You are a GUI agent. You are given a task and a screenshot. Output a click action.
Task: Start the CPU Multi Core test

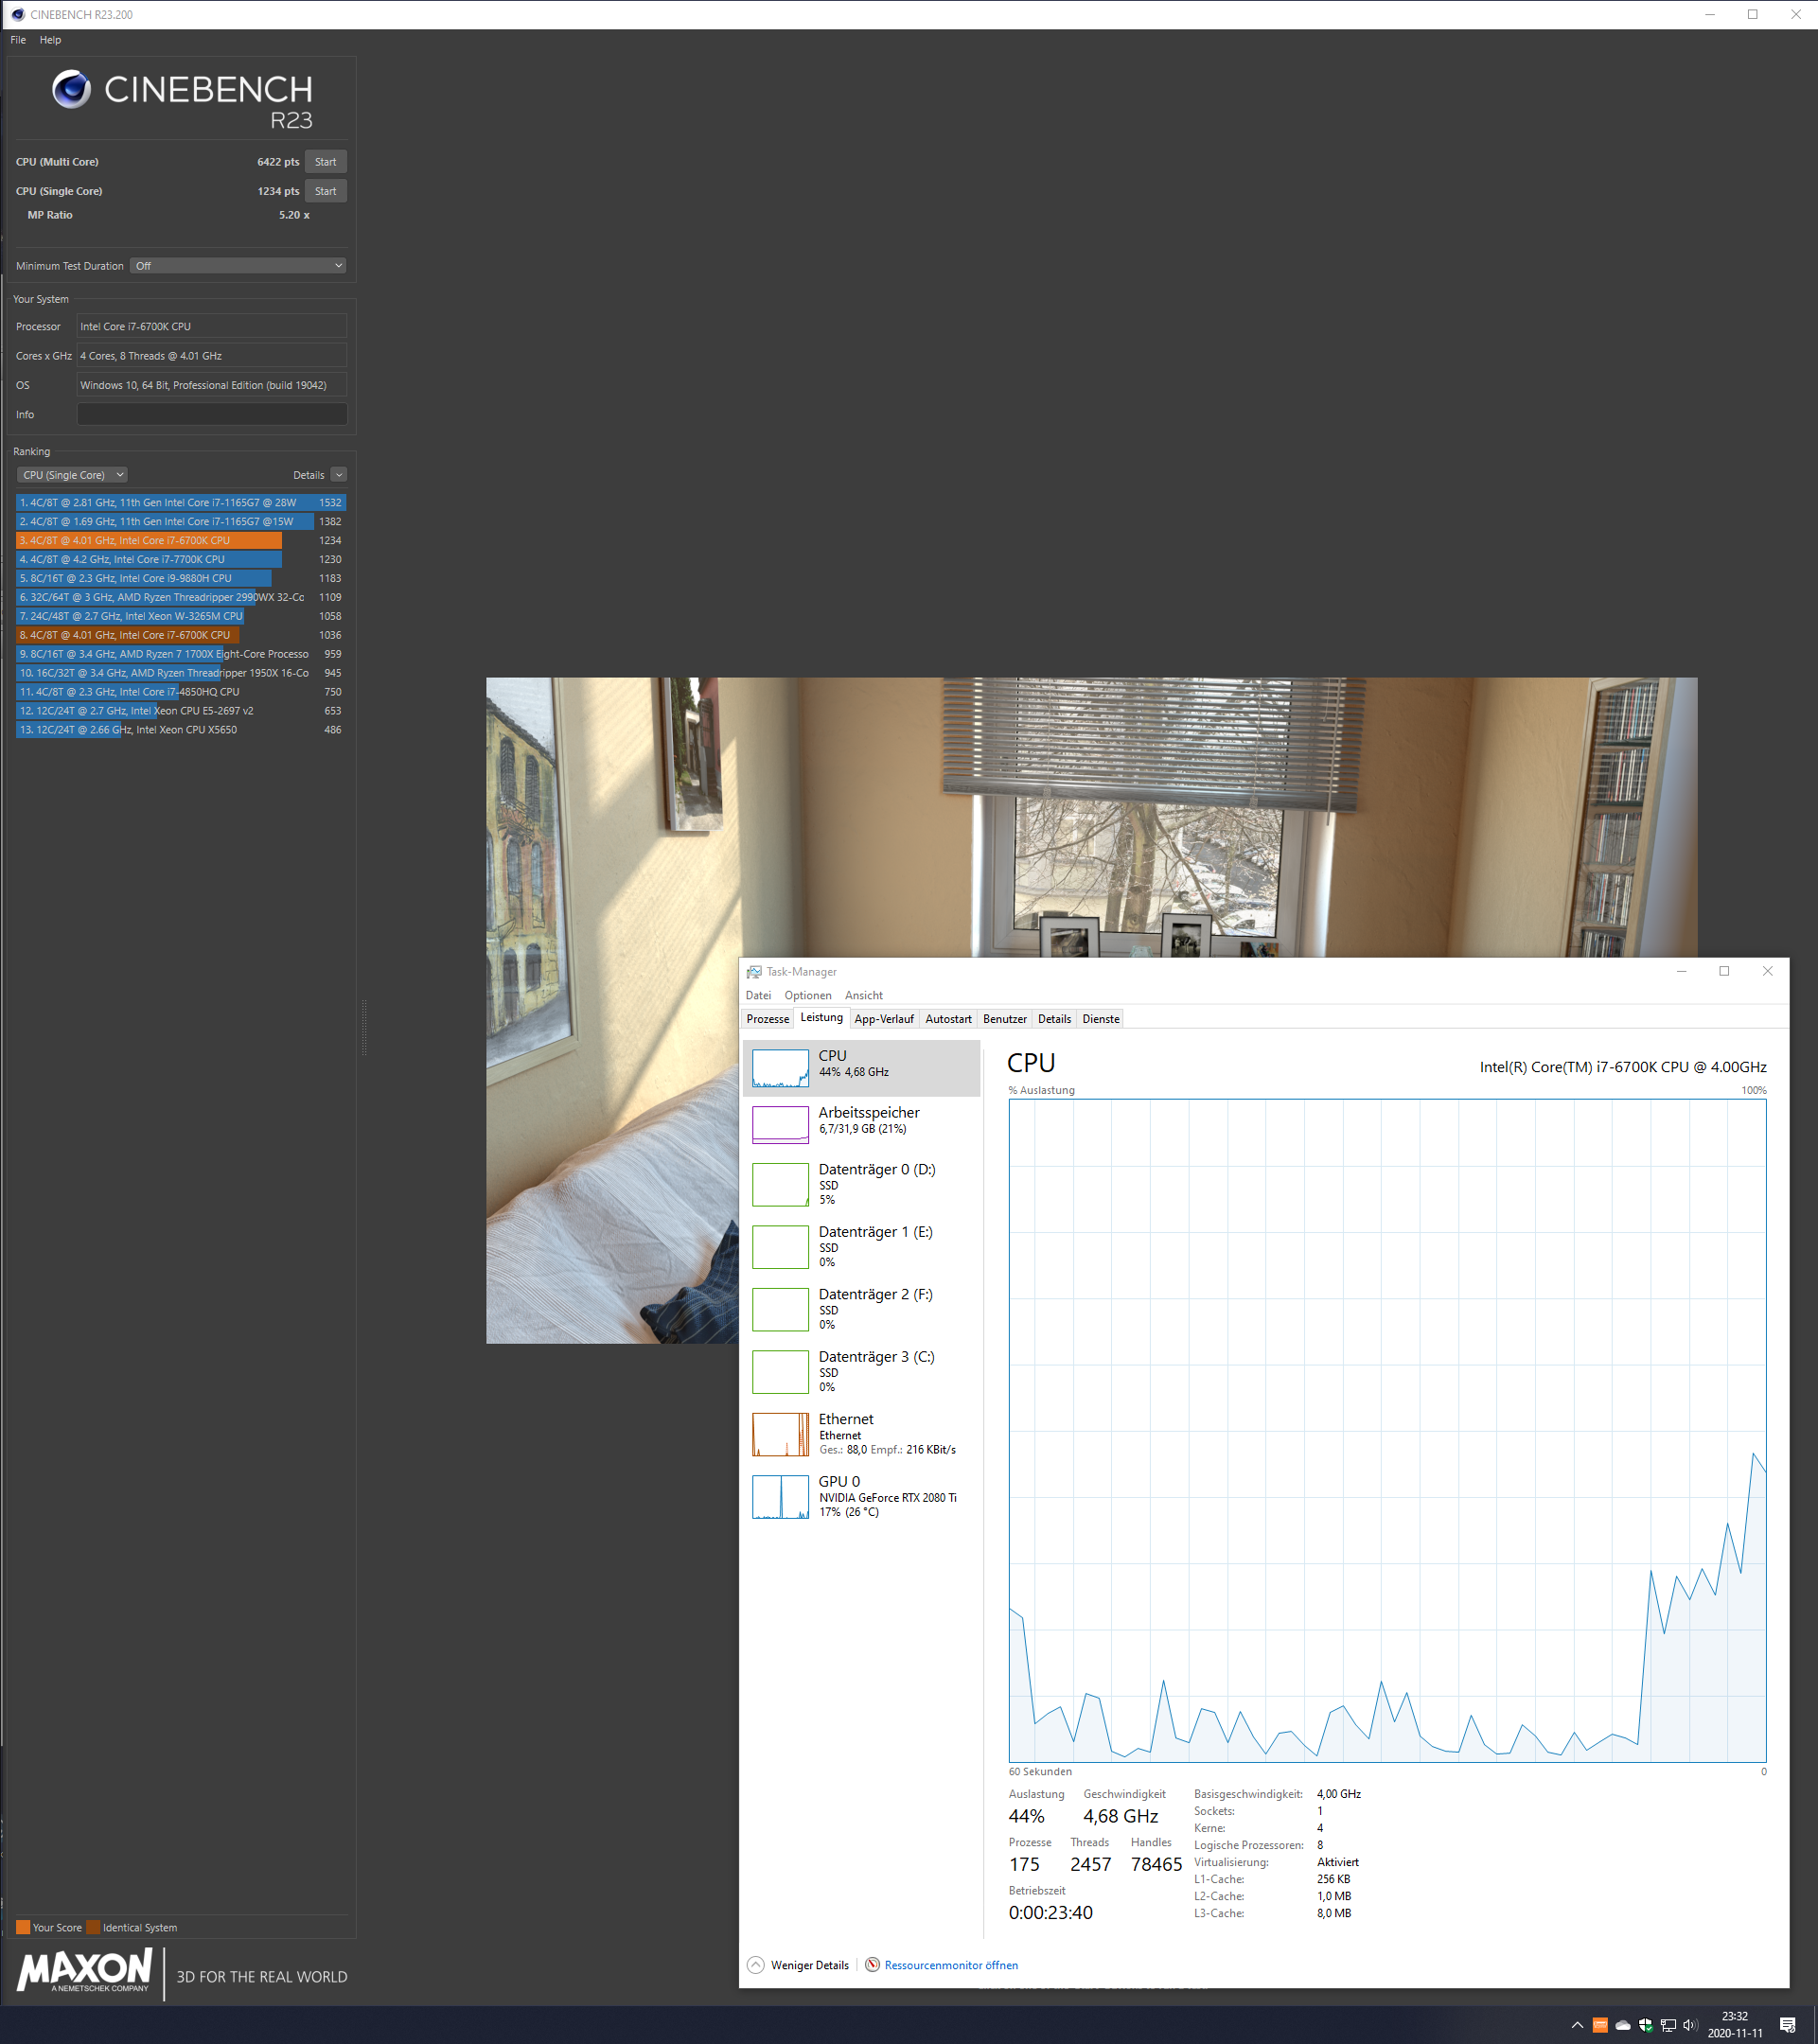[325, 162]
